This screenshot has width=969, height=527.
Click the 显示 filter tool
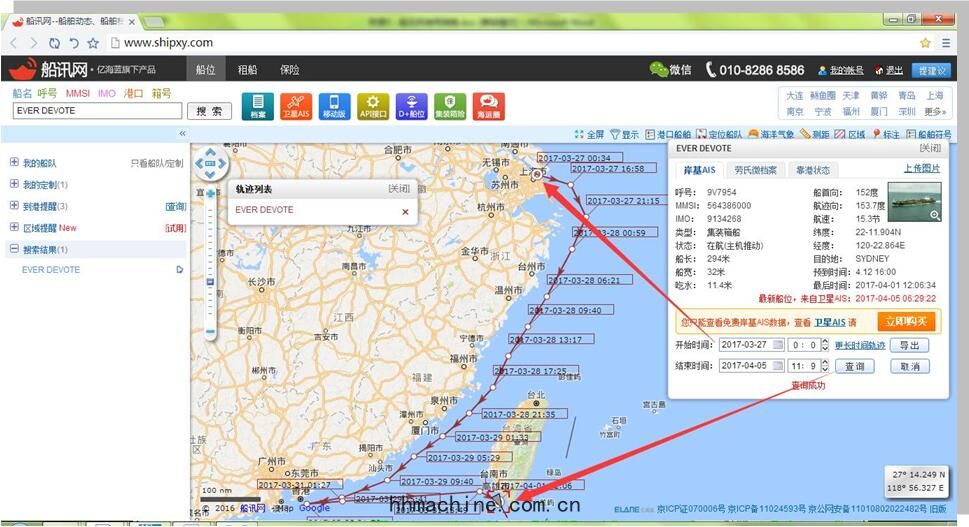click(625, 134)
